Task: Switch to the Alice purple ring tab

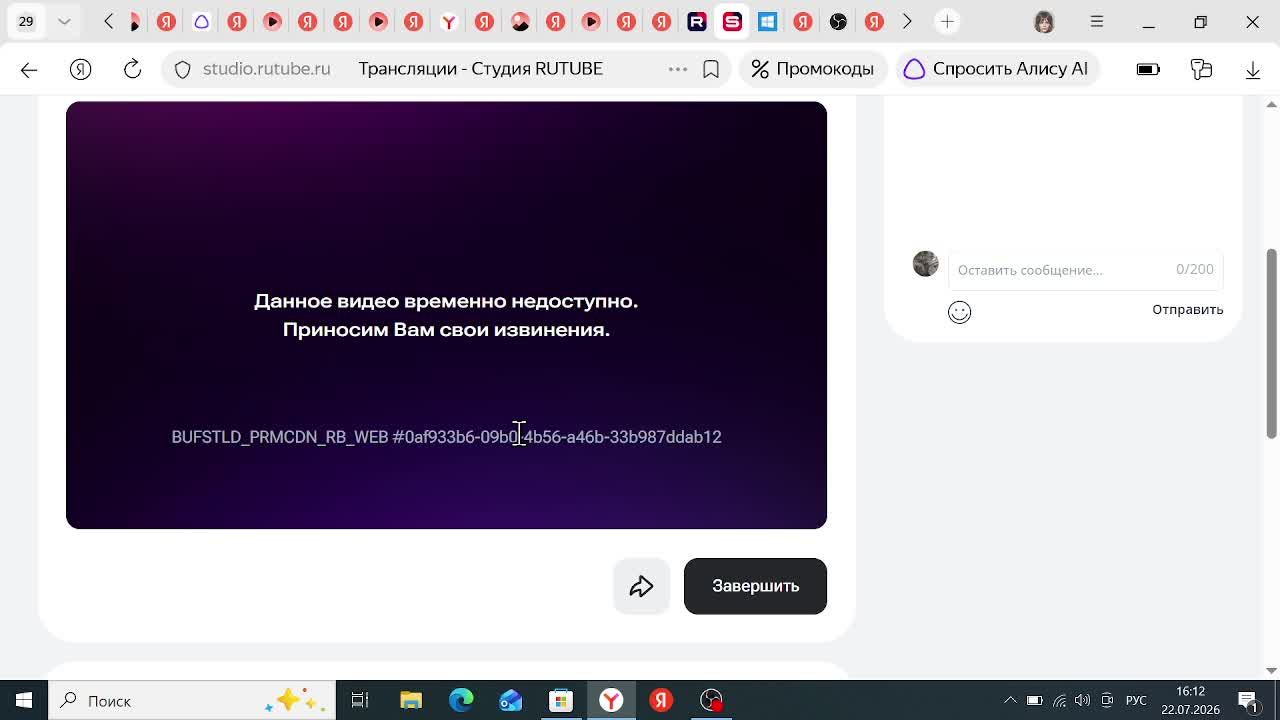Action: click(x=201, y=21)
